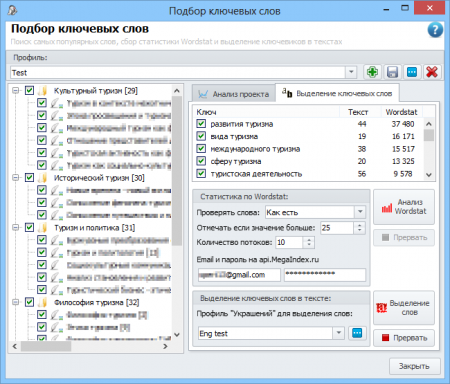
Task: Uncheck the Философия туризма [32] checkbox
Action: (29, 302)
